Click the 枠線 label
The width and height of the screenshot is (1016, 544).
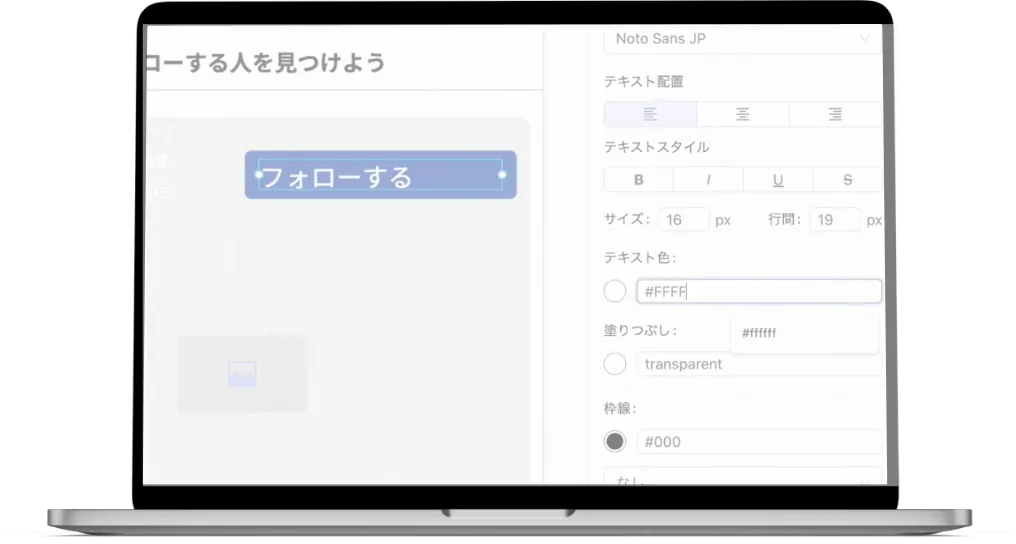point(620,409)
